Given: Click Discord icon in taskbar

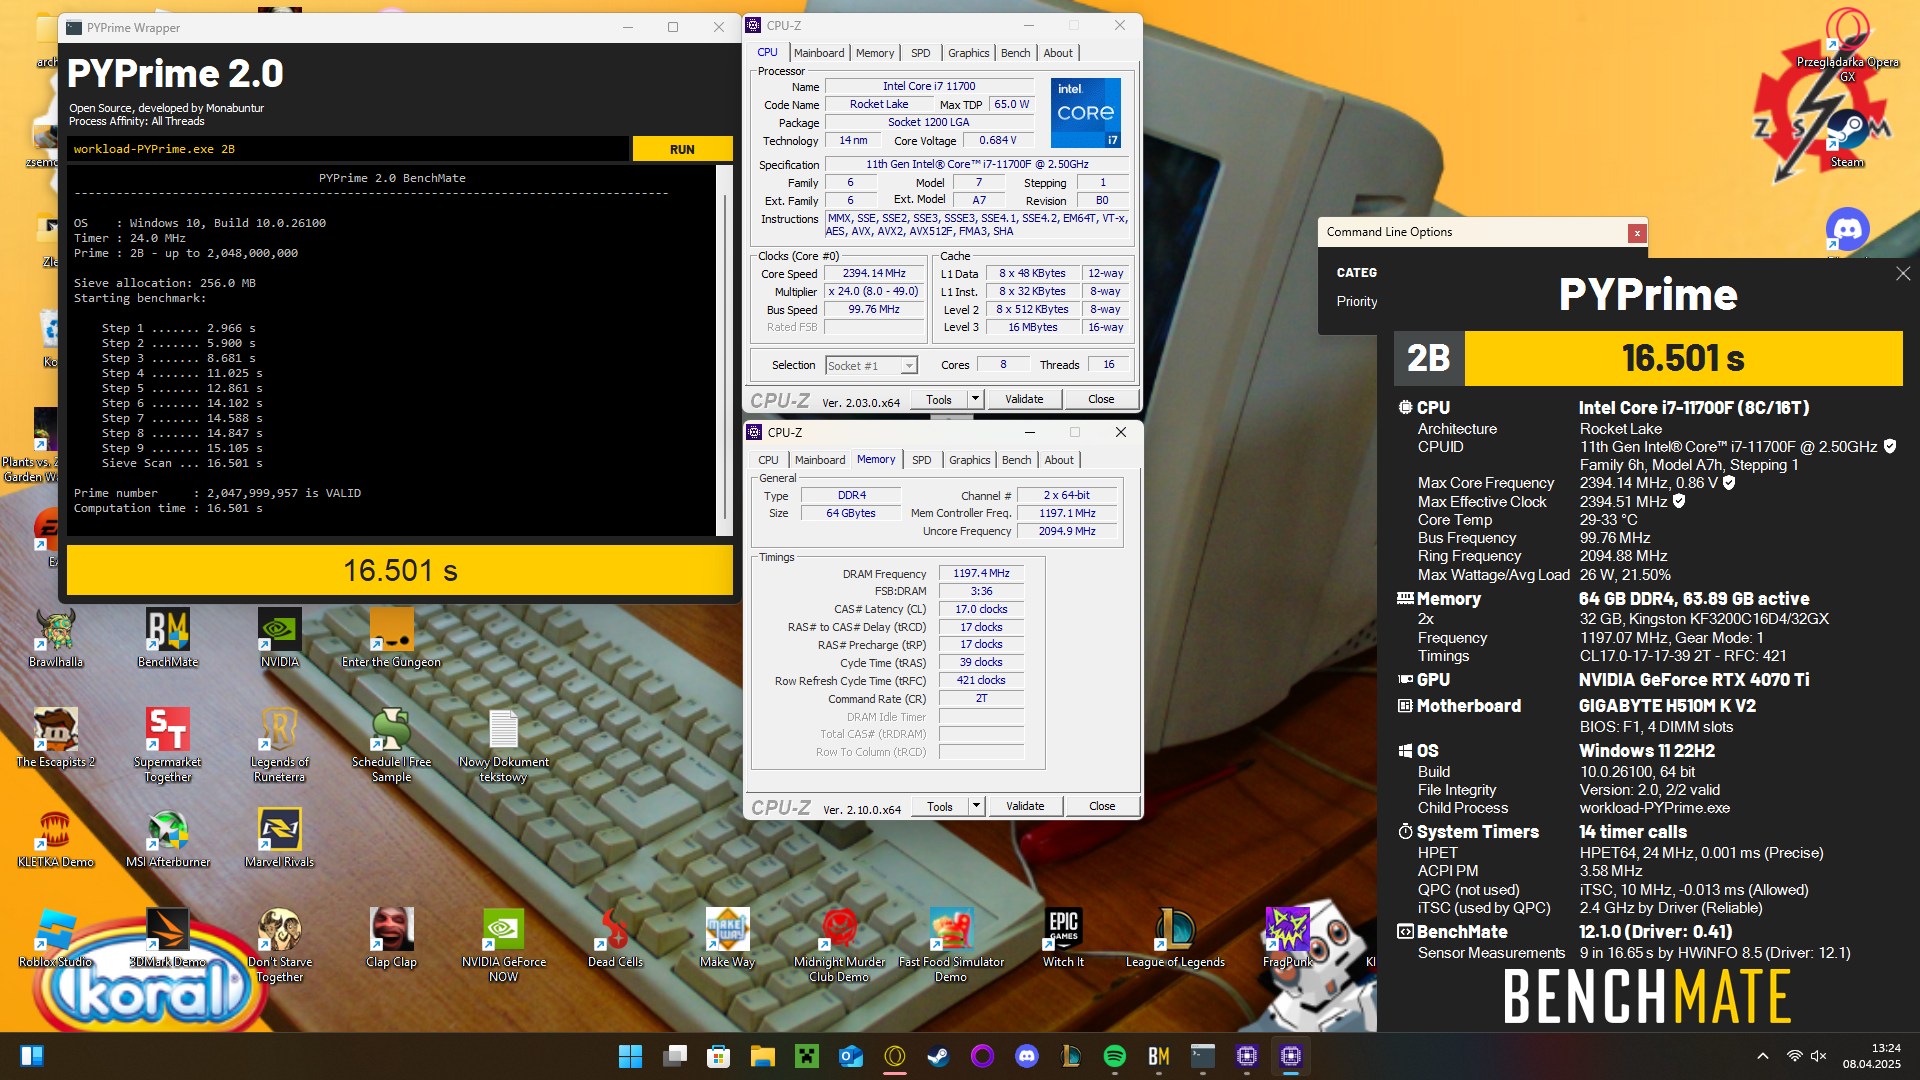Looking at the screenshot, I should 1027,1056.
